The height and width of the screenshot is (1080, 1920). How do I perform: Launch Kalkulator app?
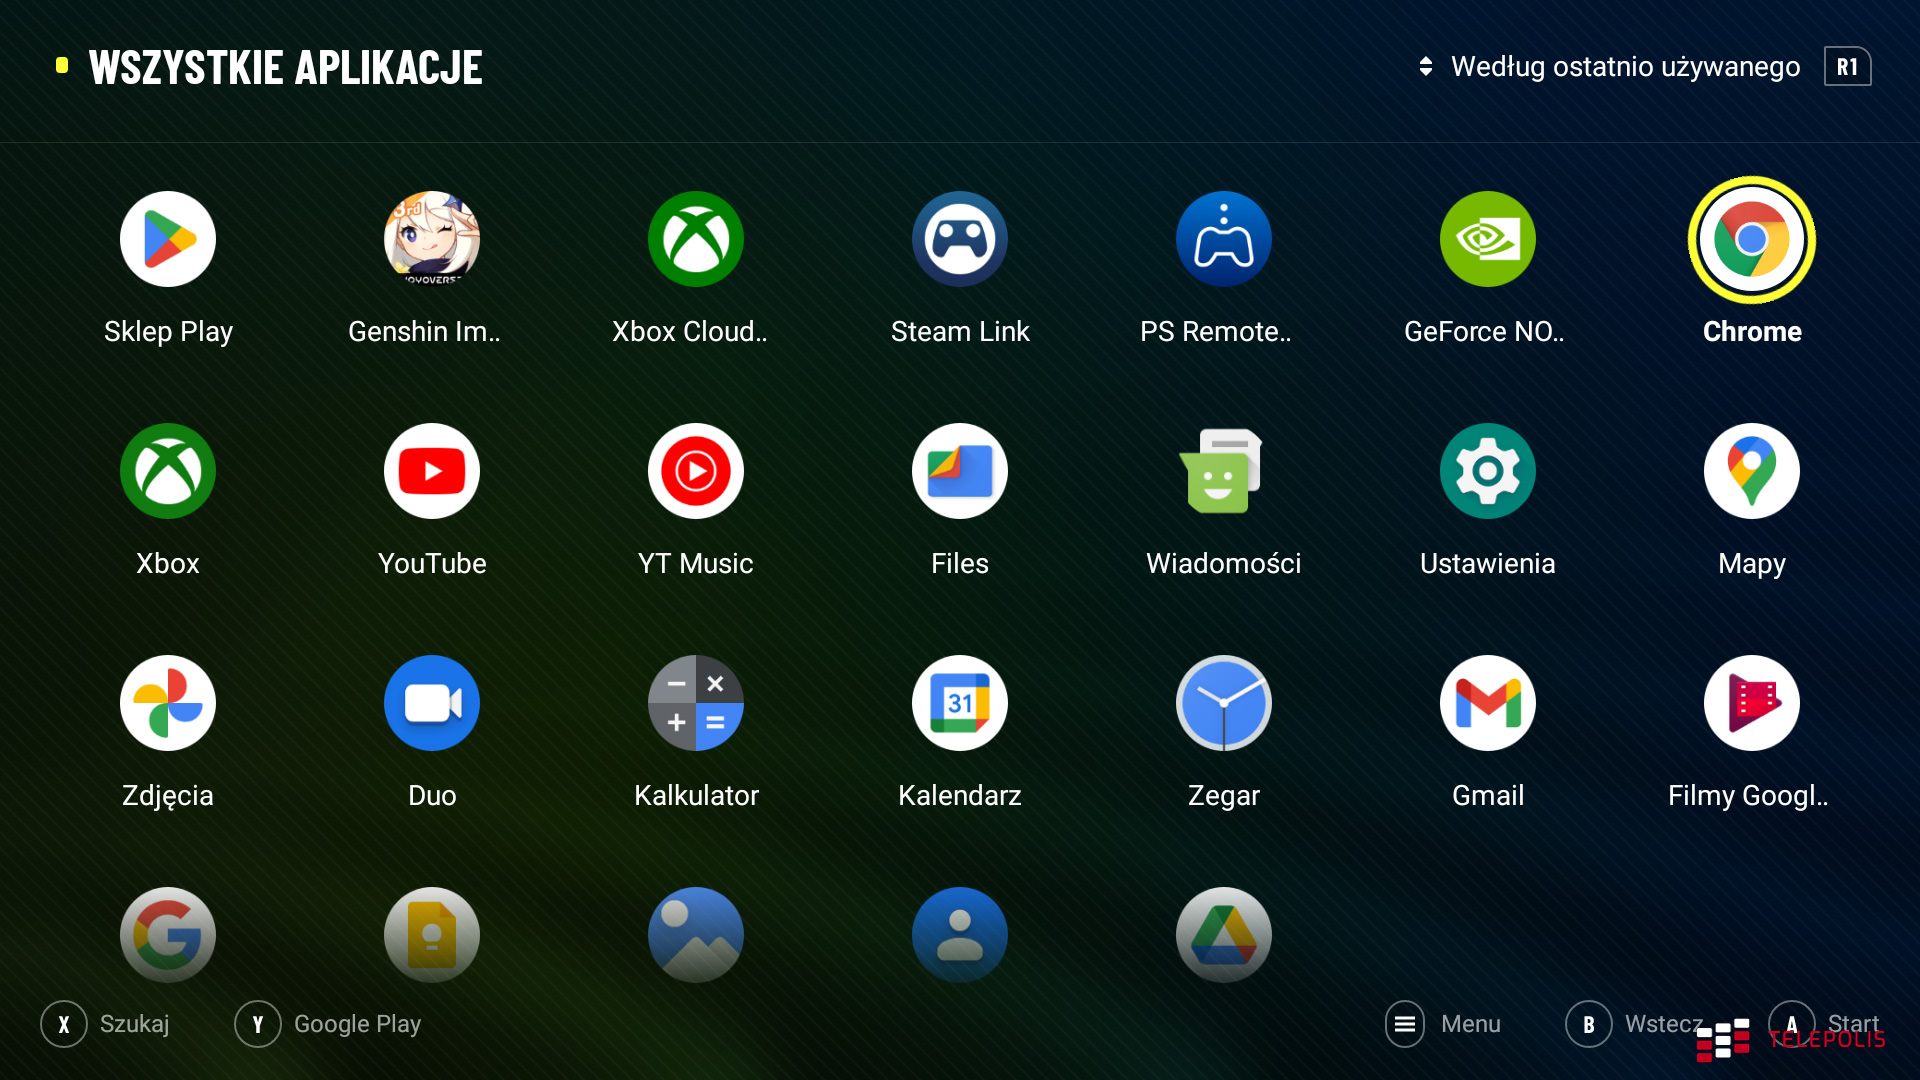point(696,704)
